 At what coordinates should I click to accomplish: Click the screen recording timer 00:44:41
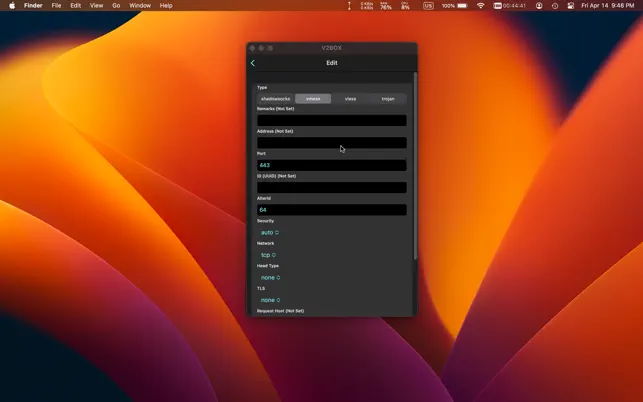click(509, 6)
